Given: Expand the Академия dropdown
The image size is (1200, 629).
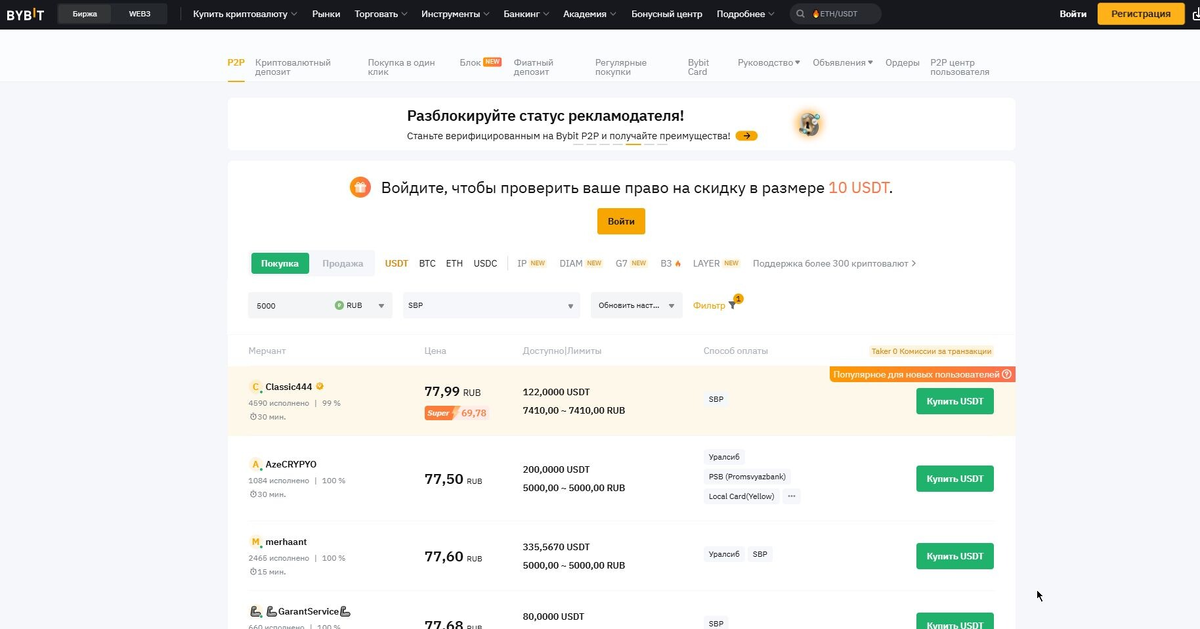Looking at the screenshot, I should (589, 14).
